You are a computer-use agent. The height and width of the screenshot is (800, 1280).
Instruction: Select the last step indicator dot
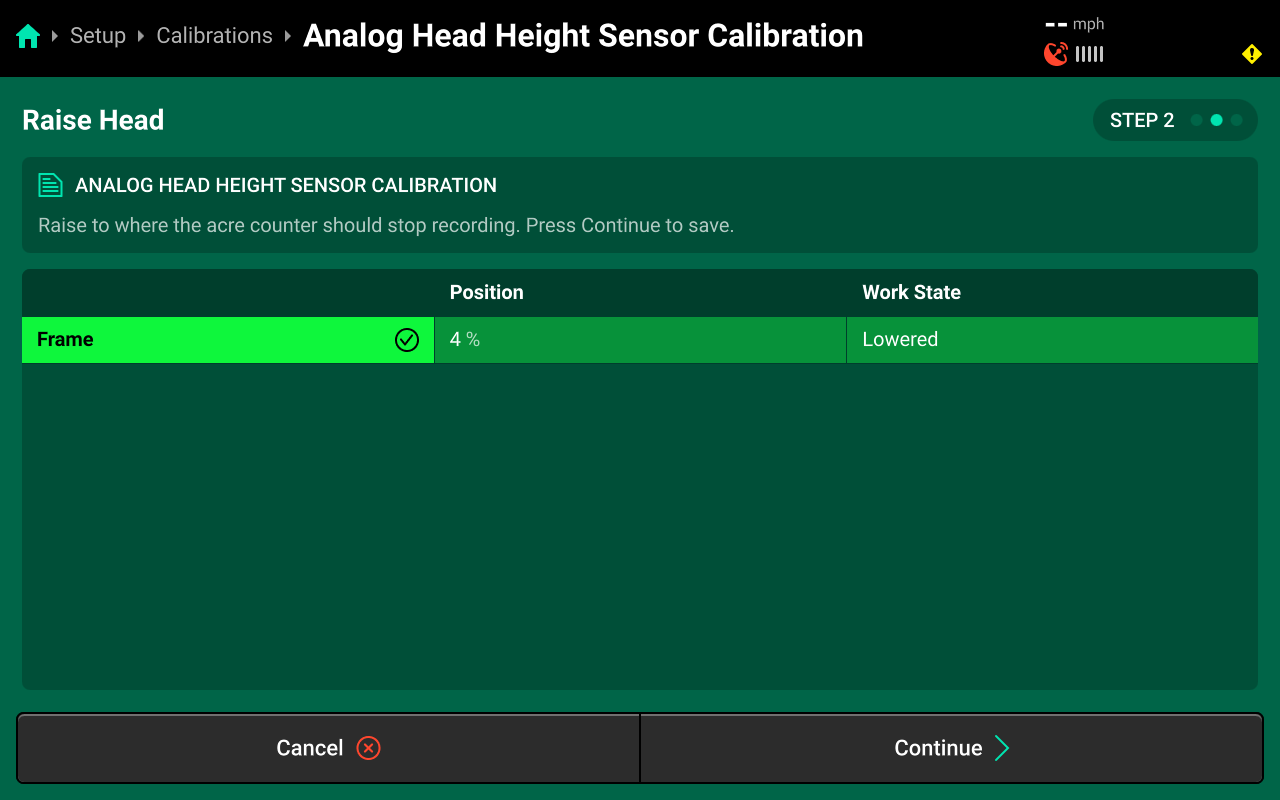click(x=1236, y=120)
